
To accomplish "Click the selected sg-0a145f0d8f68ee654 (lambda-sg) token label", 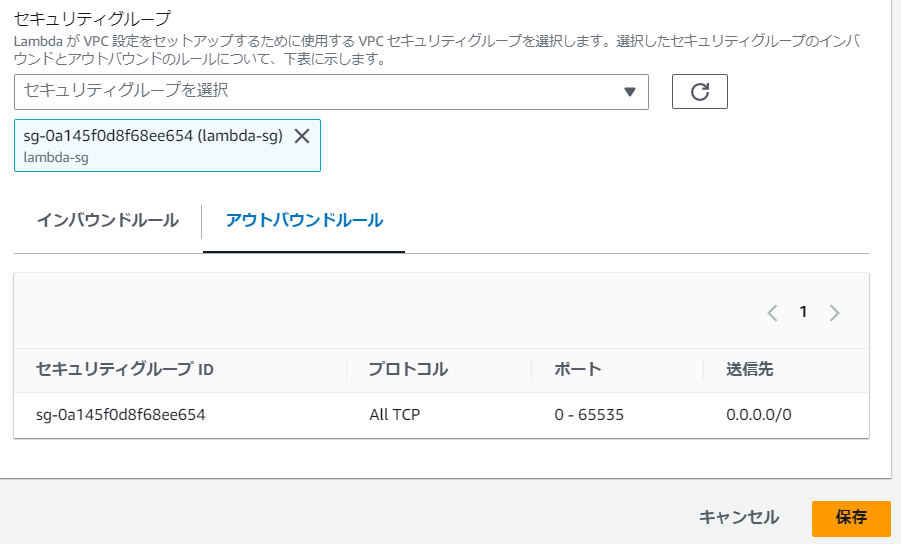I will [x=153, y=136].
